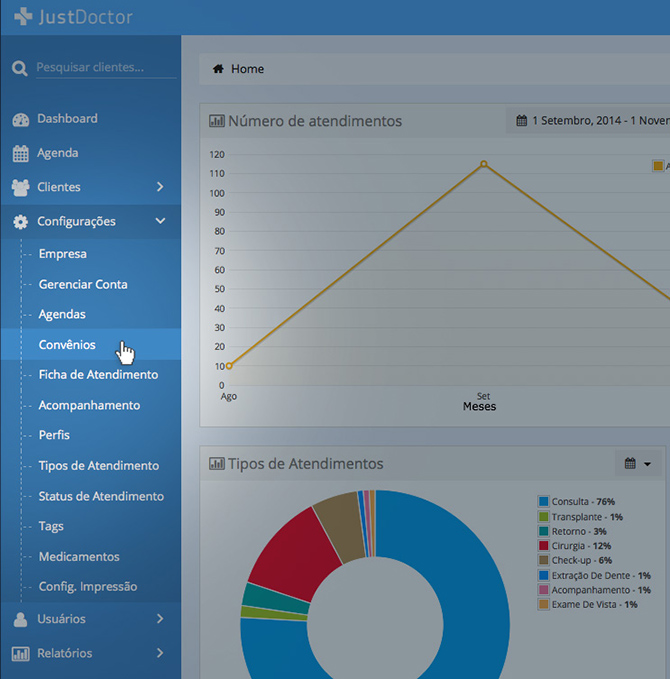Click the Transplante green legend swatch
Viewport: 670px width, 679px height.
(544, 517)
